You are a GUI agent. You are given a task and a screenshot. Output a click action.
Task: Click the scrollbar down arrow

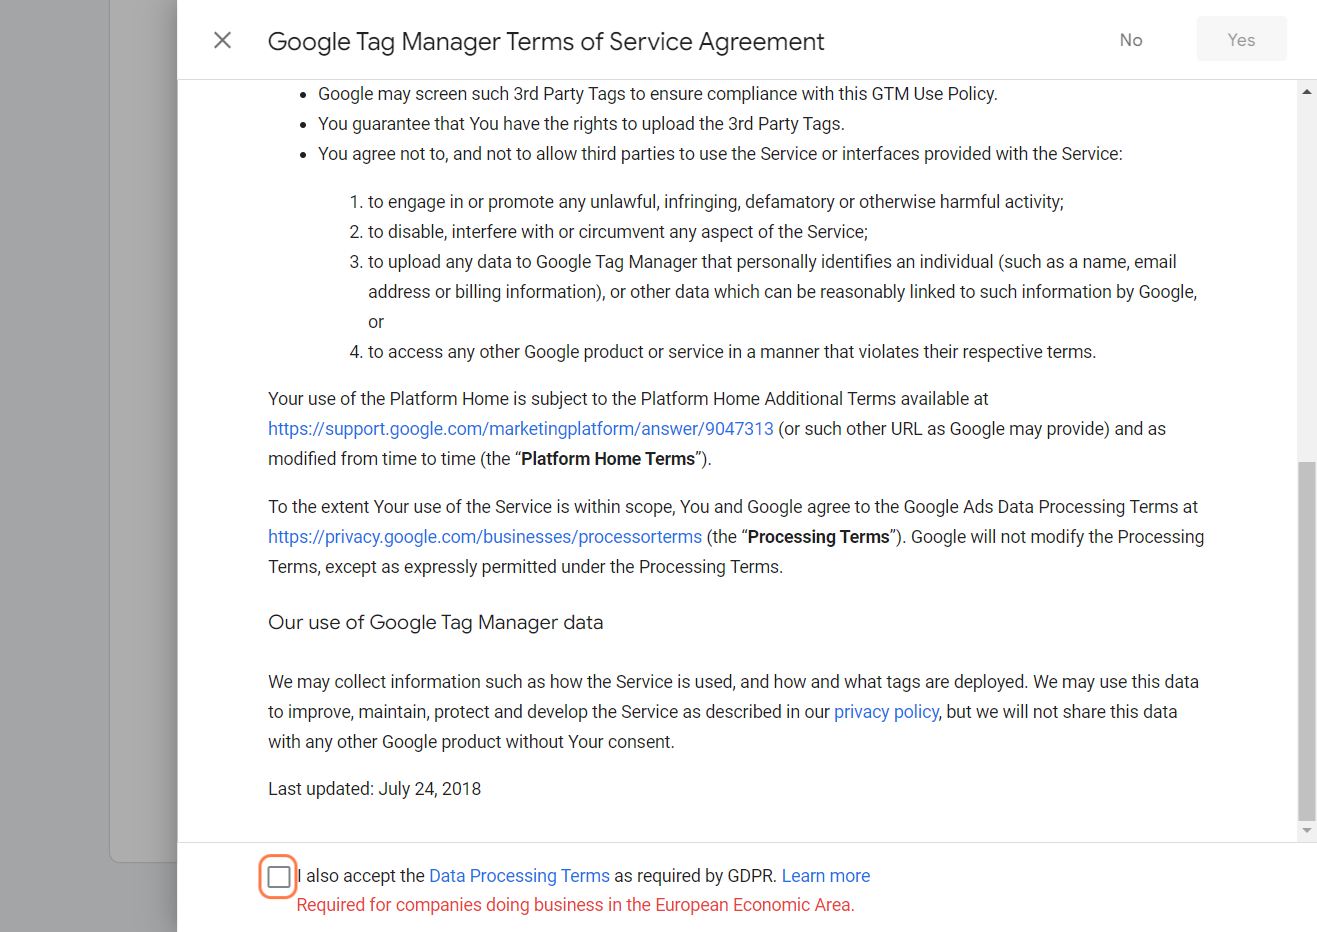click(x=1307, y=831)
